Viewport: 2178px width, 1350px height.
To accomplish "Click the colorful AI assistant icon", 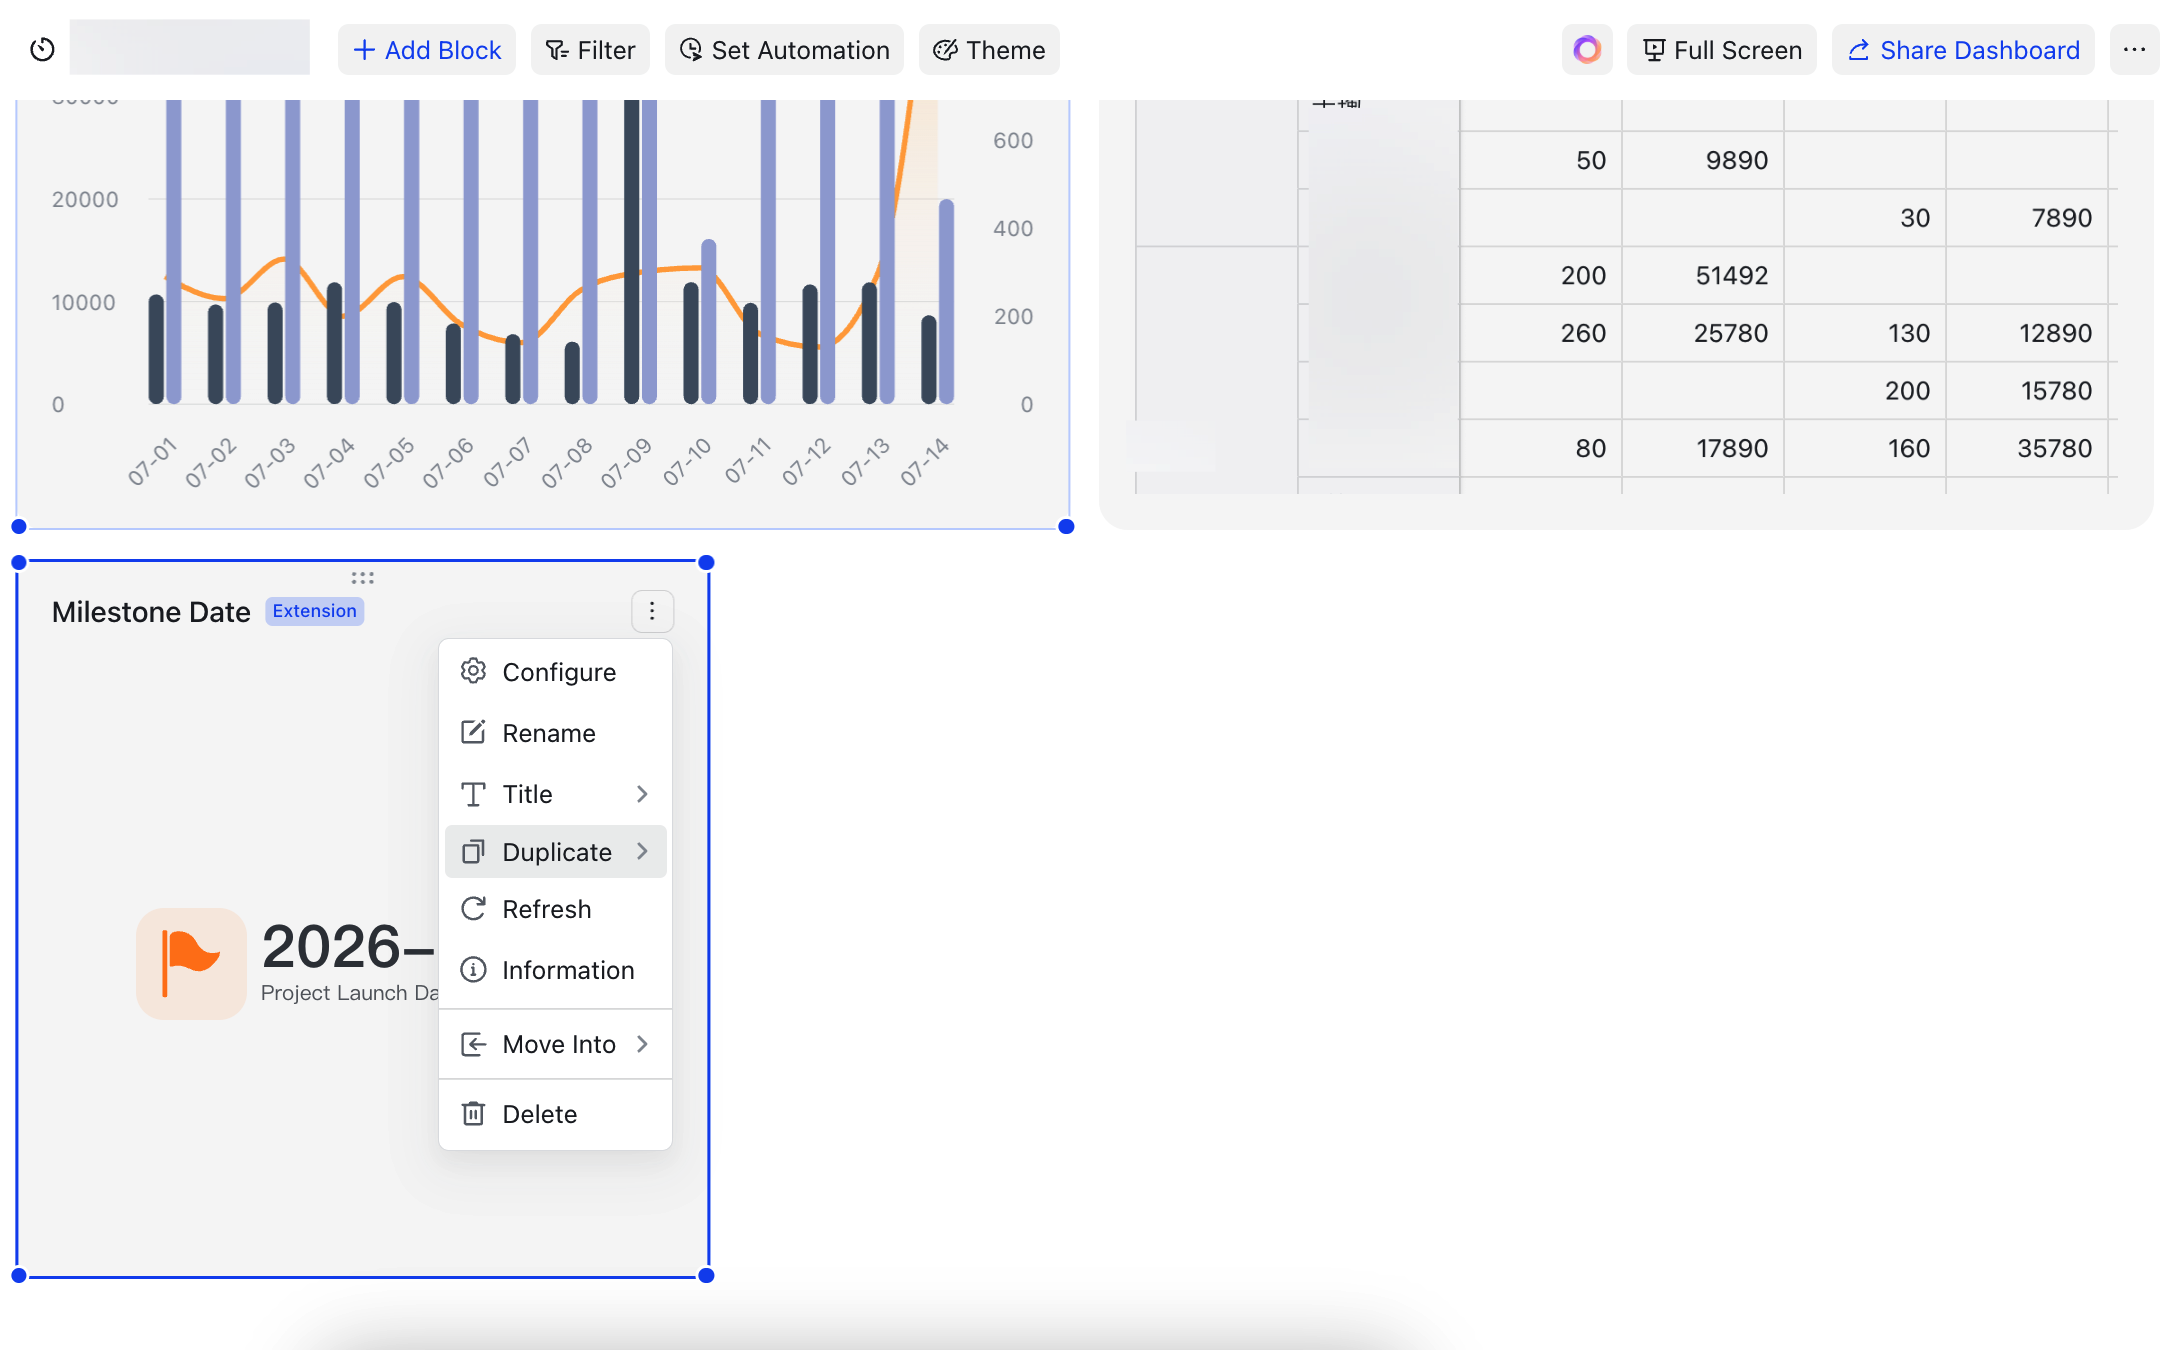I will pyautogui.click(x=1587, y=50).
